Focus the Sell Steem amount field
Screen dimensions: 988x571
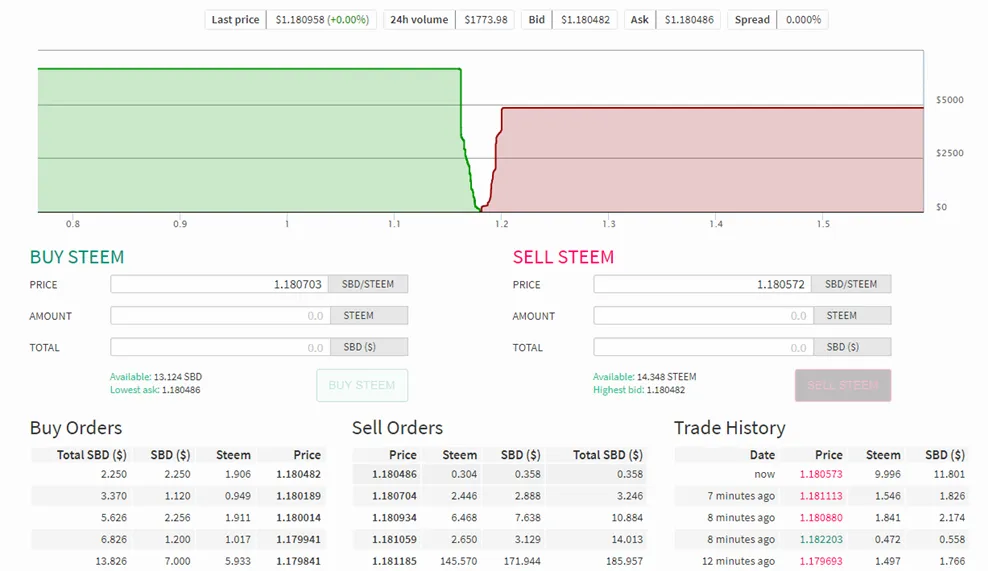[703, 316]
